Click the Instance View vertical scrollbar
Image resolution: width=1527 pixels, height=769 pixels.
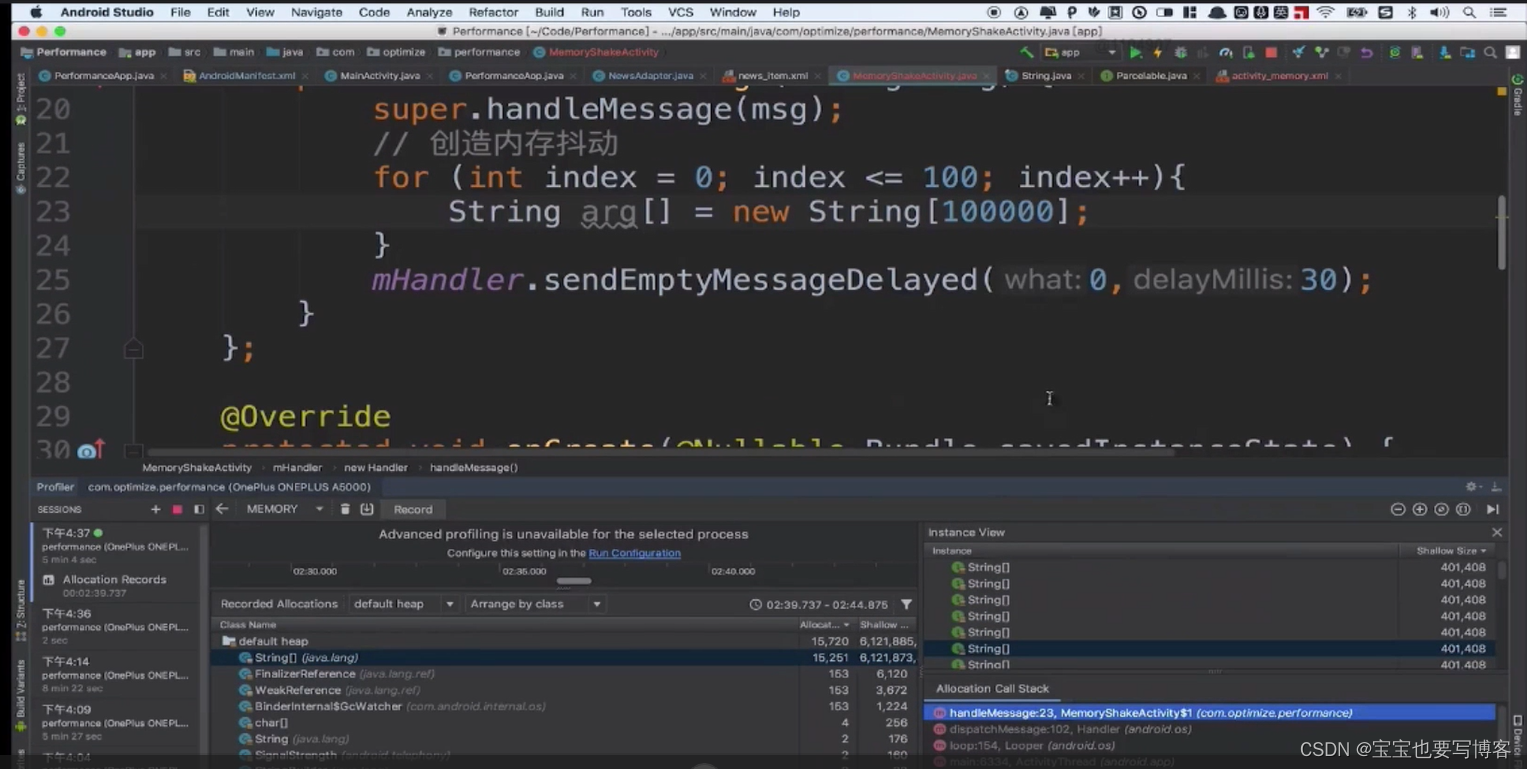pyautogui.click(x=1501, y=570)
